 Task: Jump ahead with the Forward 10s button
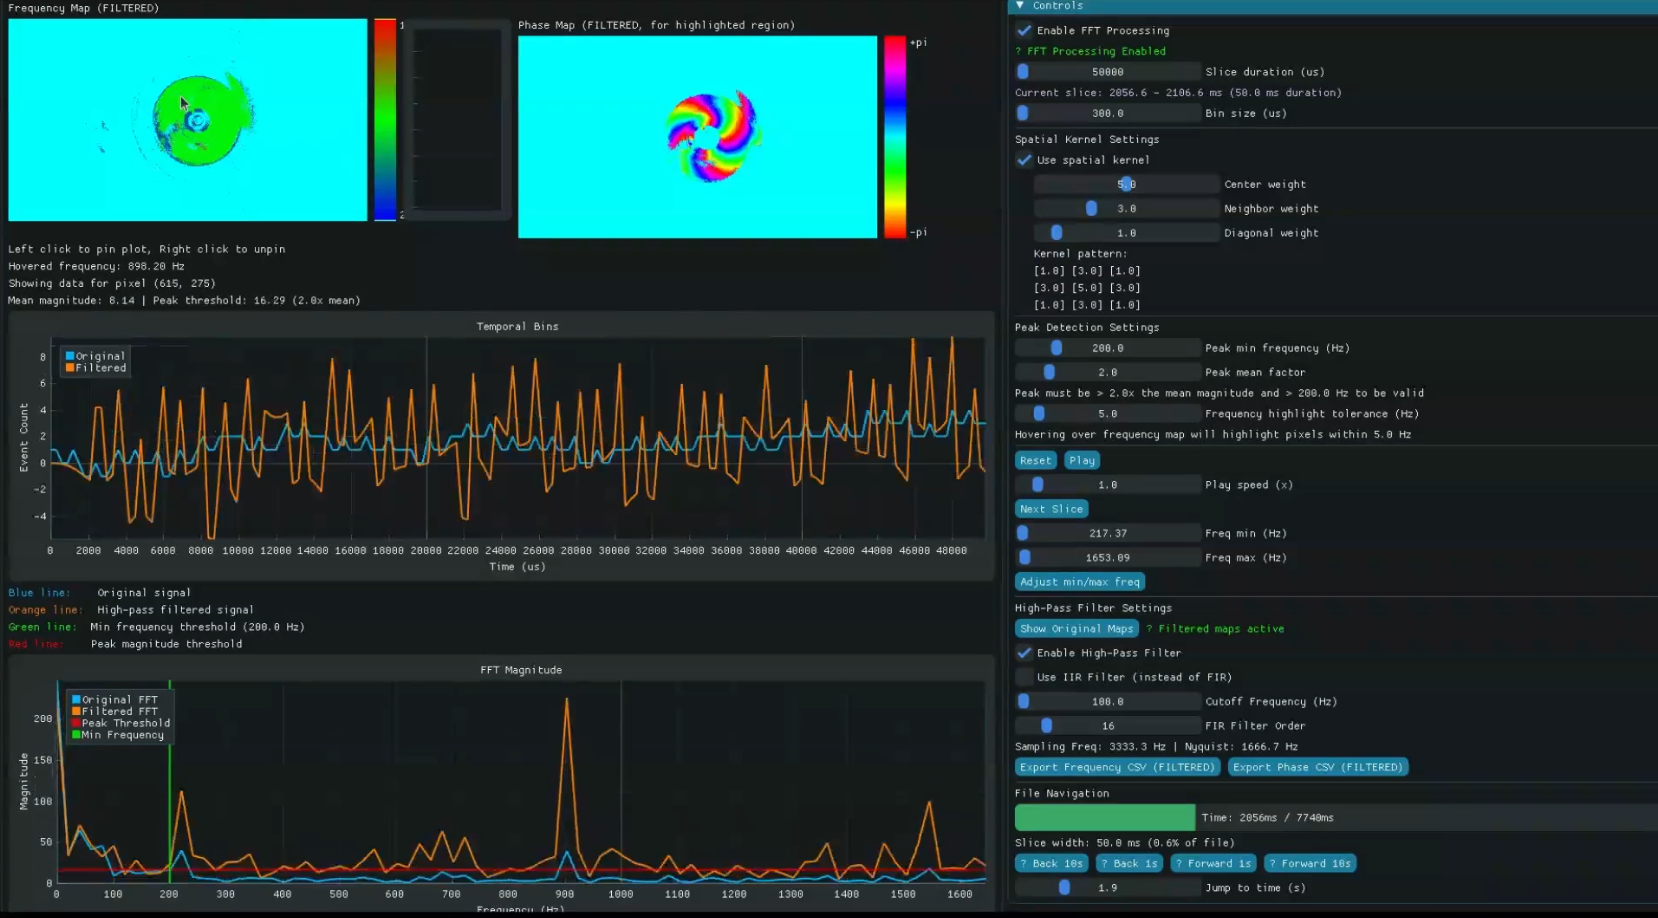pos(1309,863)
